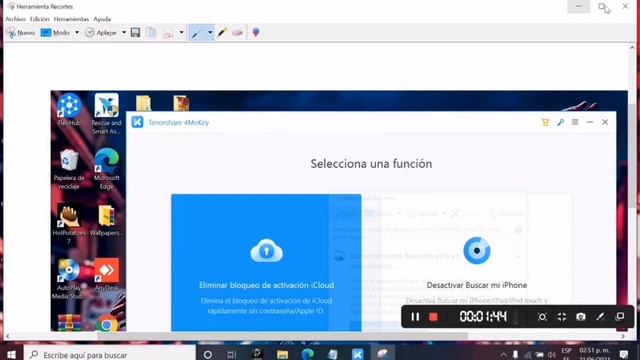
Task: Click the recorder window overlay icon
Action: click(x=620, y=317)
